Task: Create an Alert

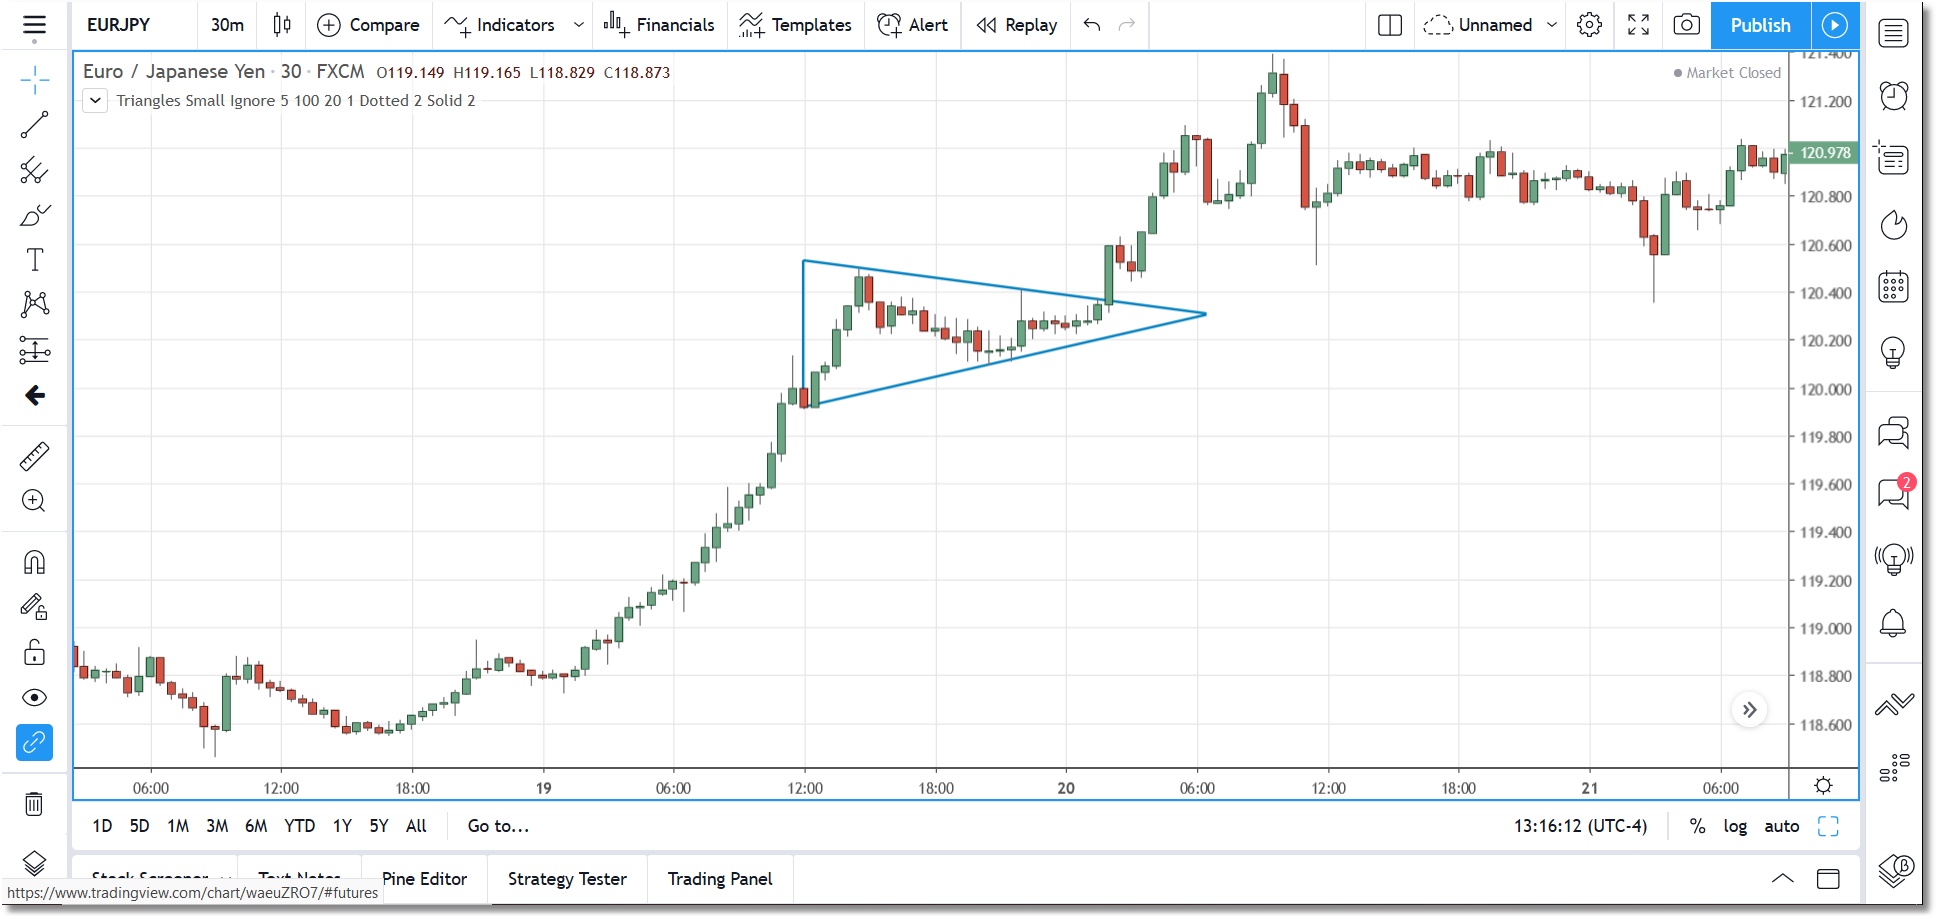Action: coord(912,25)
